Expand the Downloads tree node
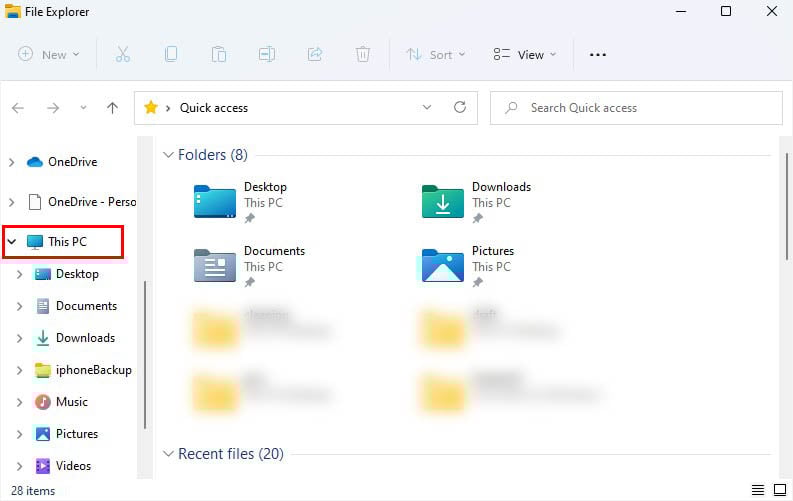The width and height of the screenshot is (793, 501). point(19,338)
